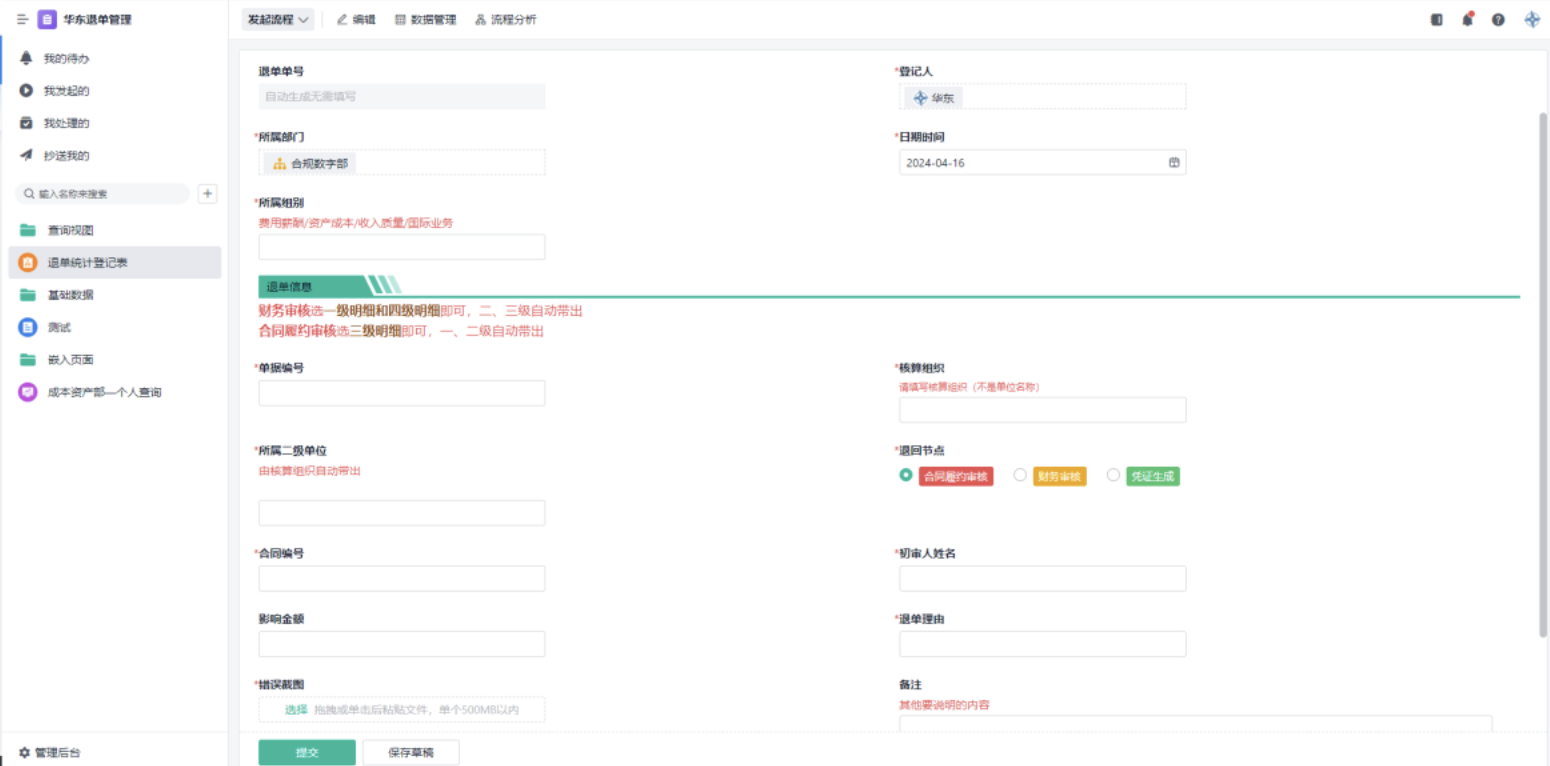The width and height of the screenshot is (1550, 766).
Task: Collapse the sidebar with the hamburger icon
Action: [x=22, y=19]
